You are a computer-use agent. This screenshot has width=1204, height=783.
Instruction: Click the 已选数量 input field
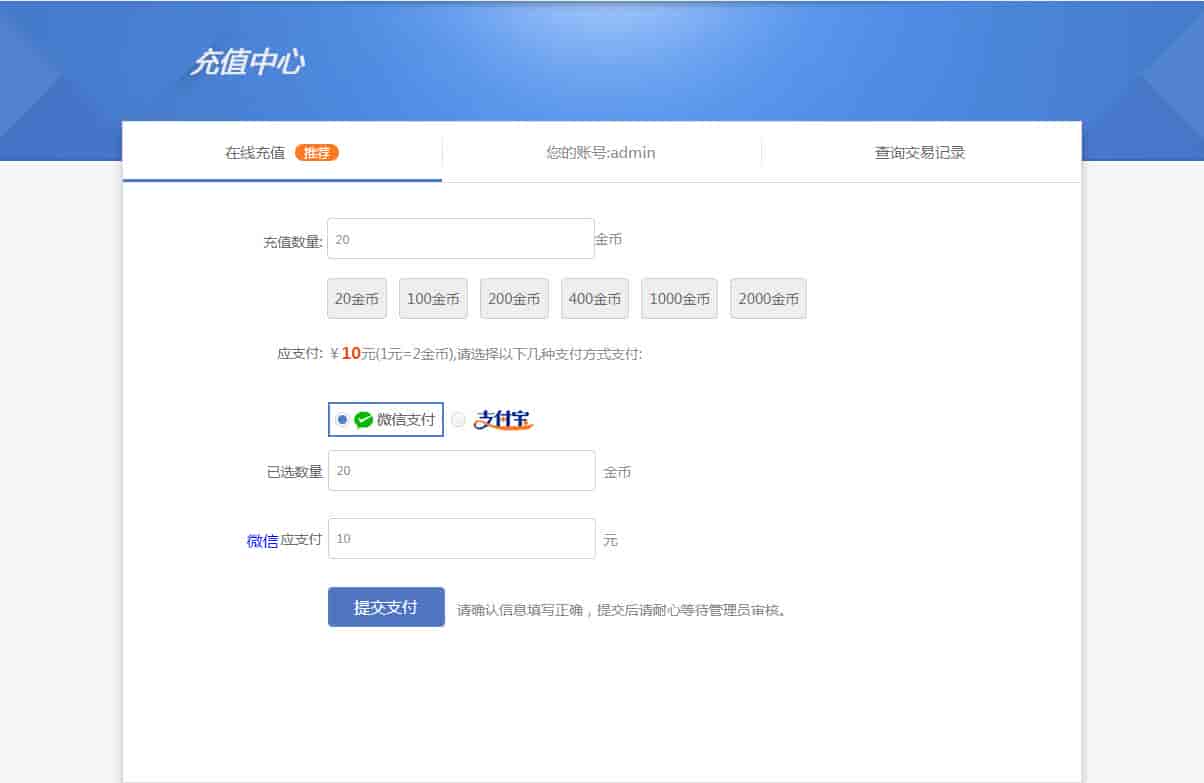click(461, 471)
